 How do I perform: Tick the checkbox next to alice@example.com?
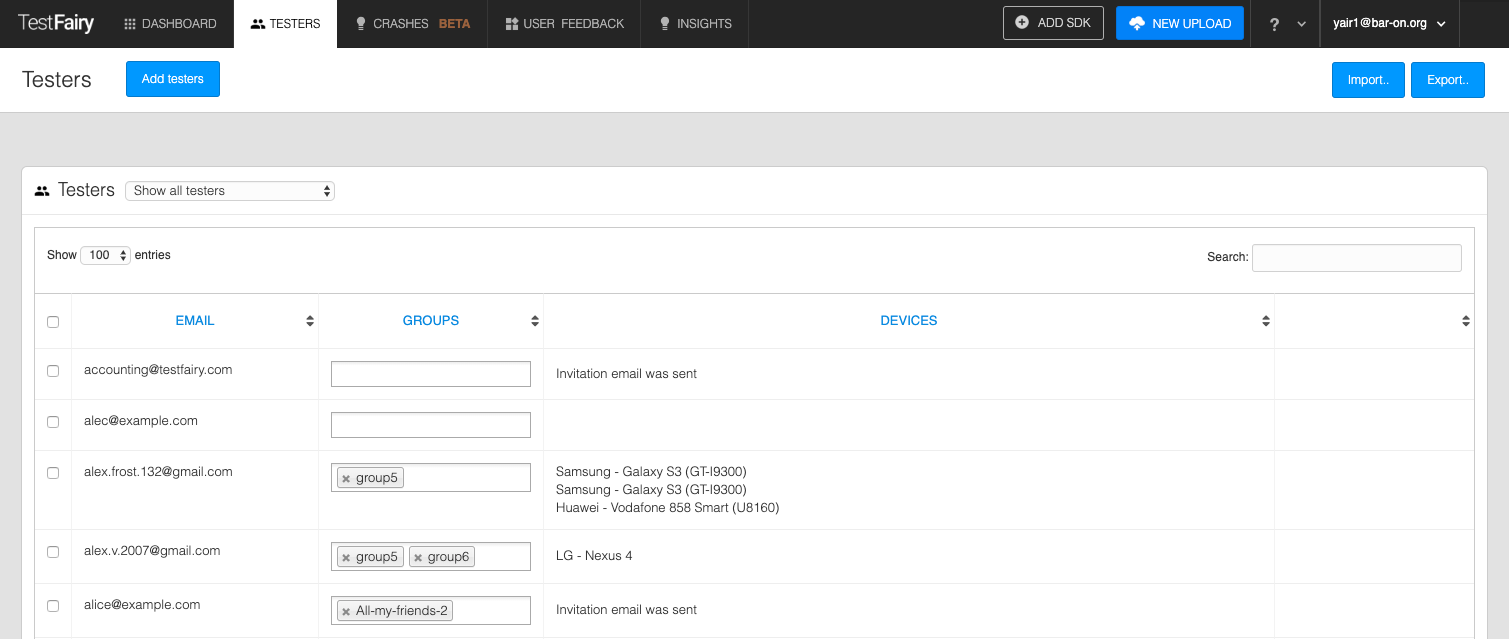(53, 606)
